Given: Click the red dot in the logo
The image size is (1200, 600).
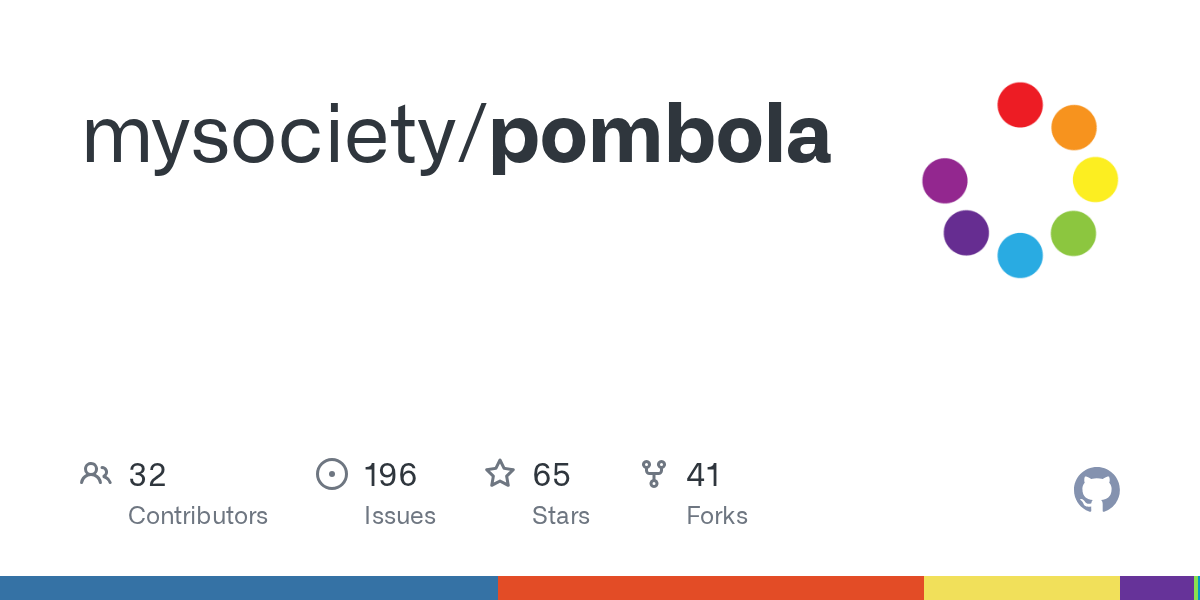Looking at the screenshot, I should click(1020, 105).
